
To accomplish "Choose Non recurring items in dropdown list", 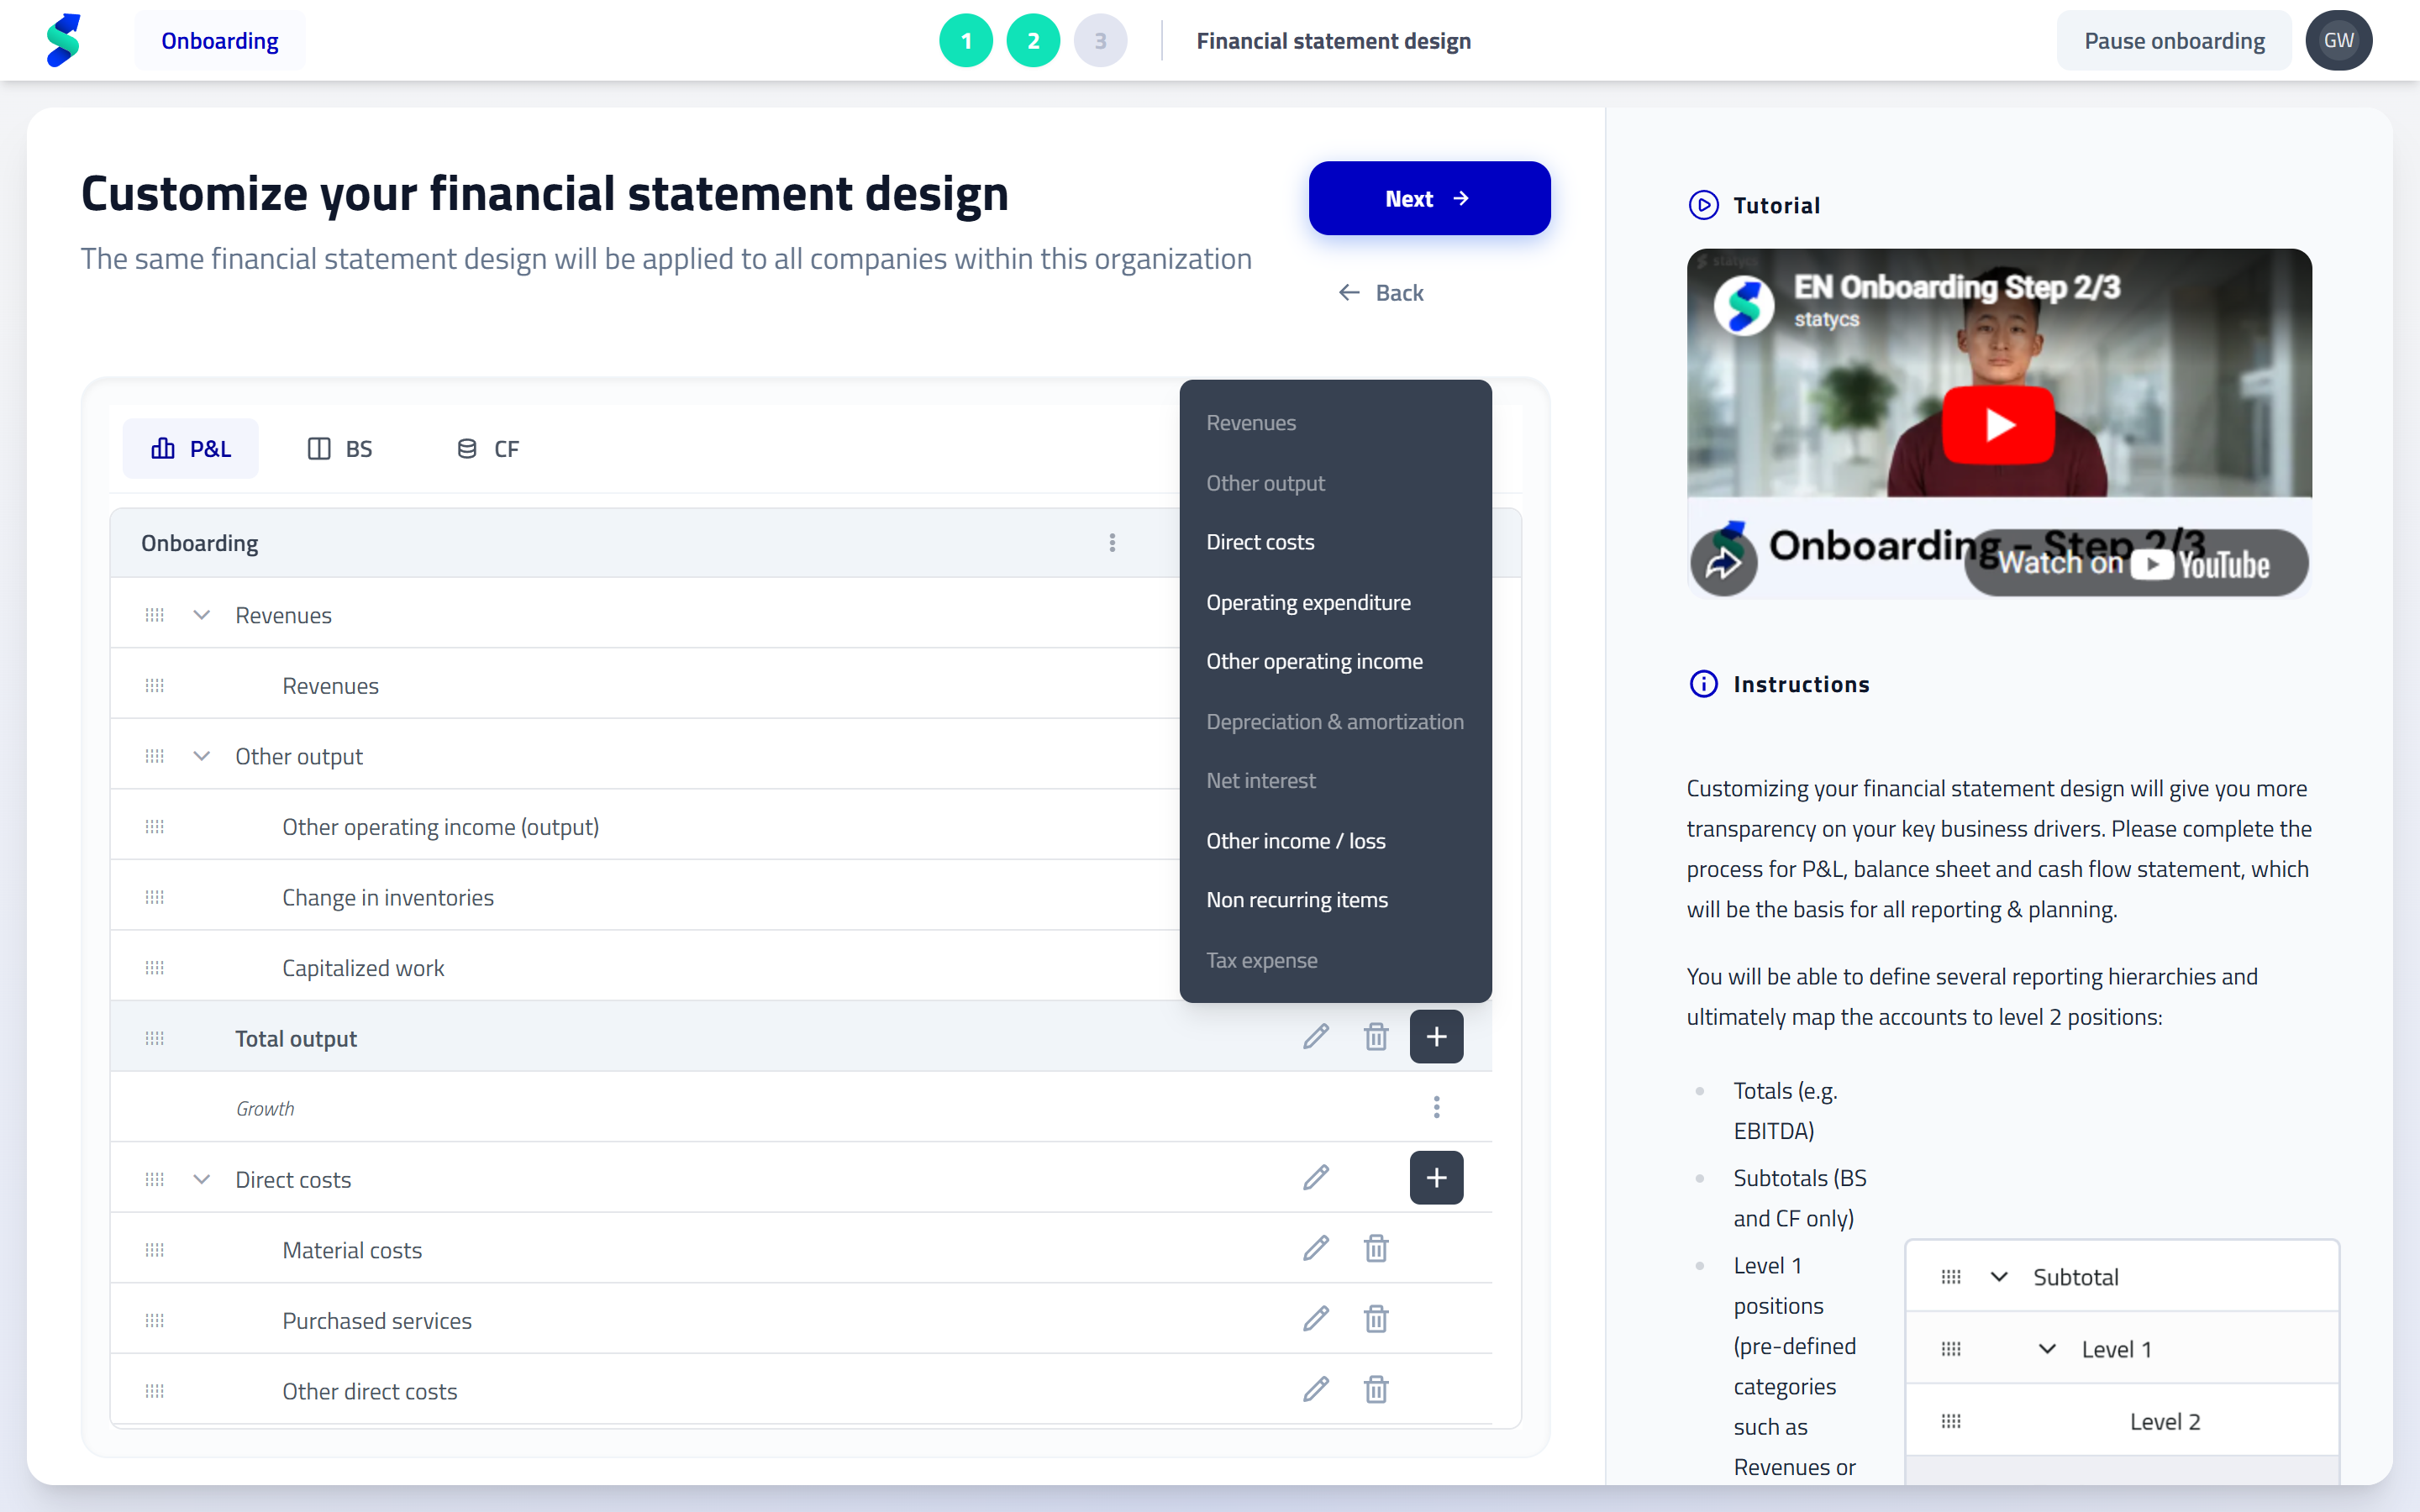I will [x=1296, y=899].
